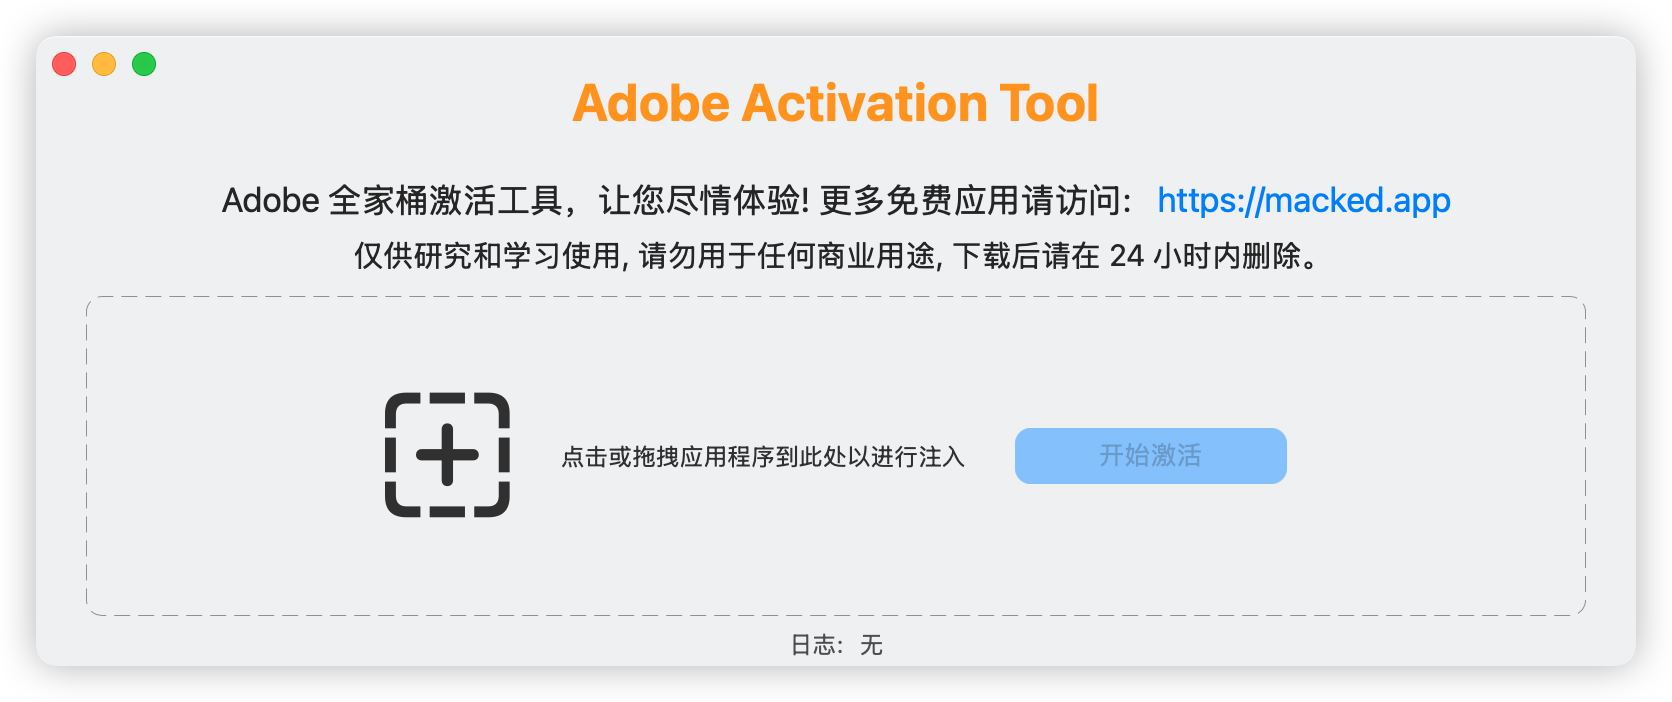1672x702 pixels.
Task: Click the orange Adobe Activation Tool title
Action: coord(835,104)
